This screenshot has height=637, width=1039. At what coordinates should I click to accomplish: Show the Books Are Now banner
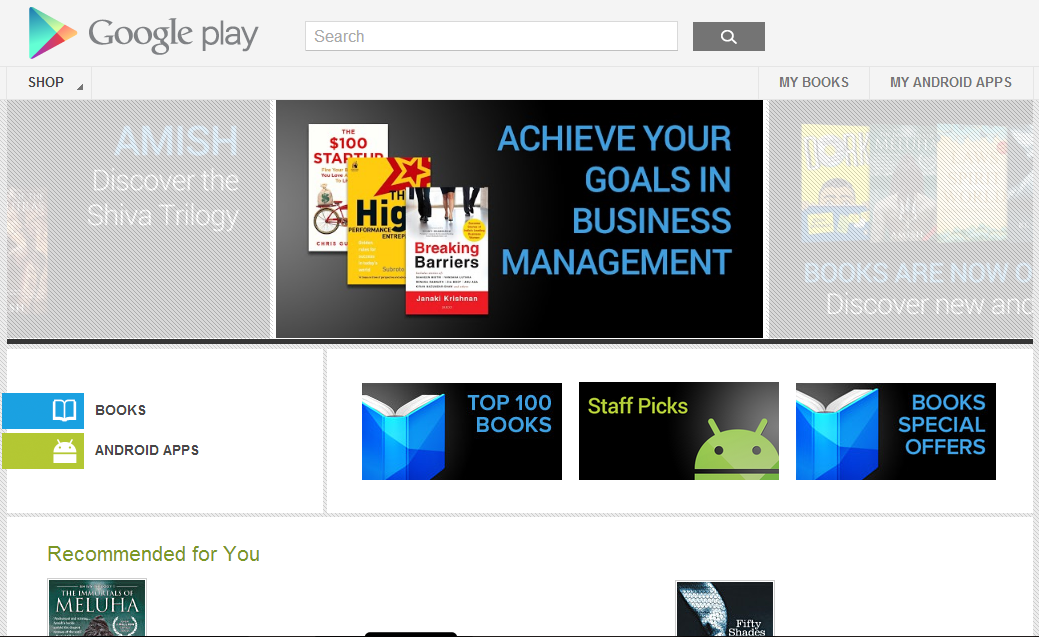point(901,219)
